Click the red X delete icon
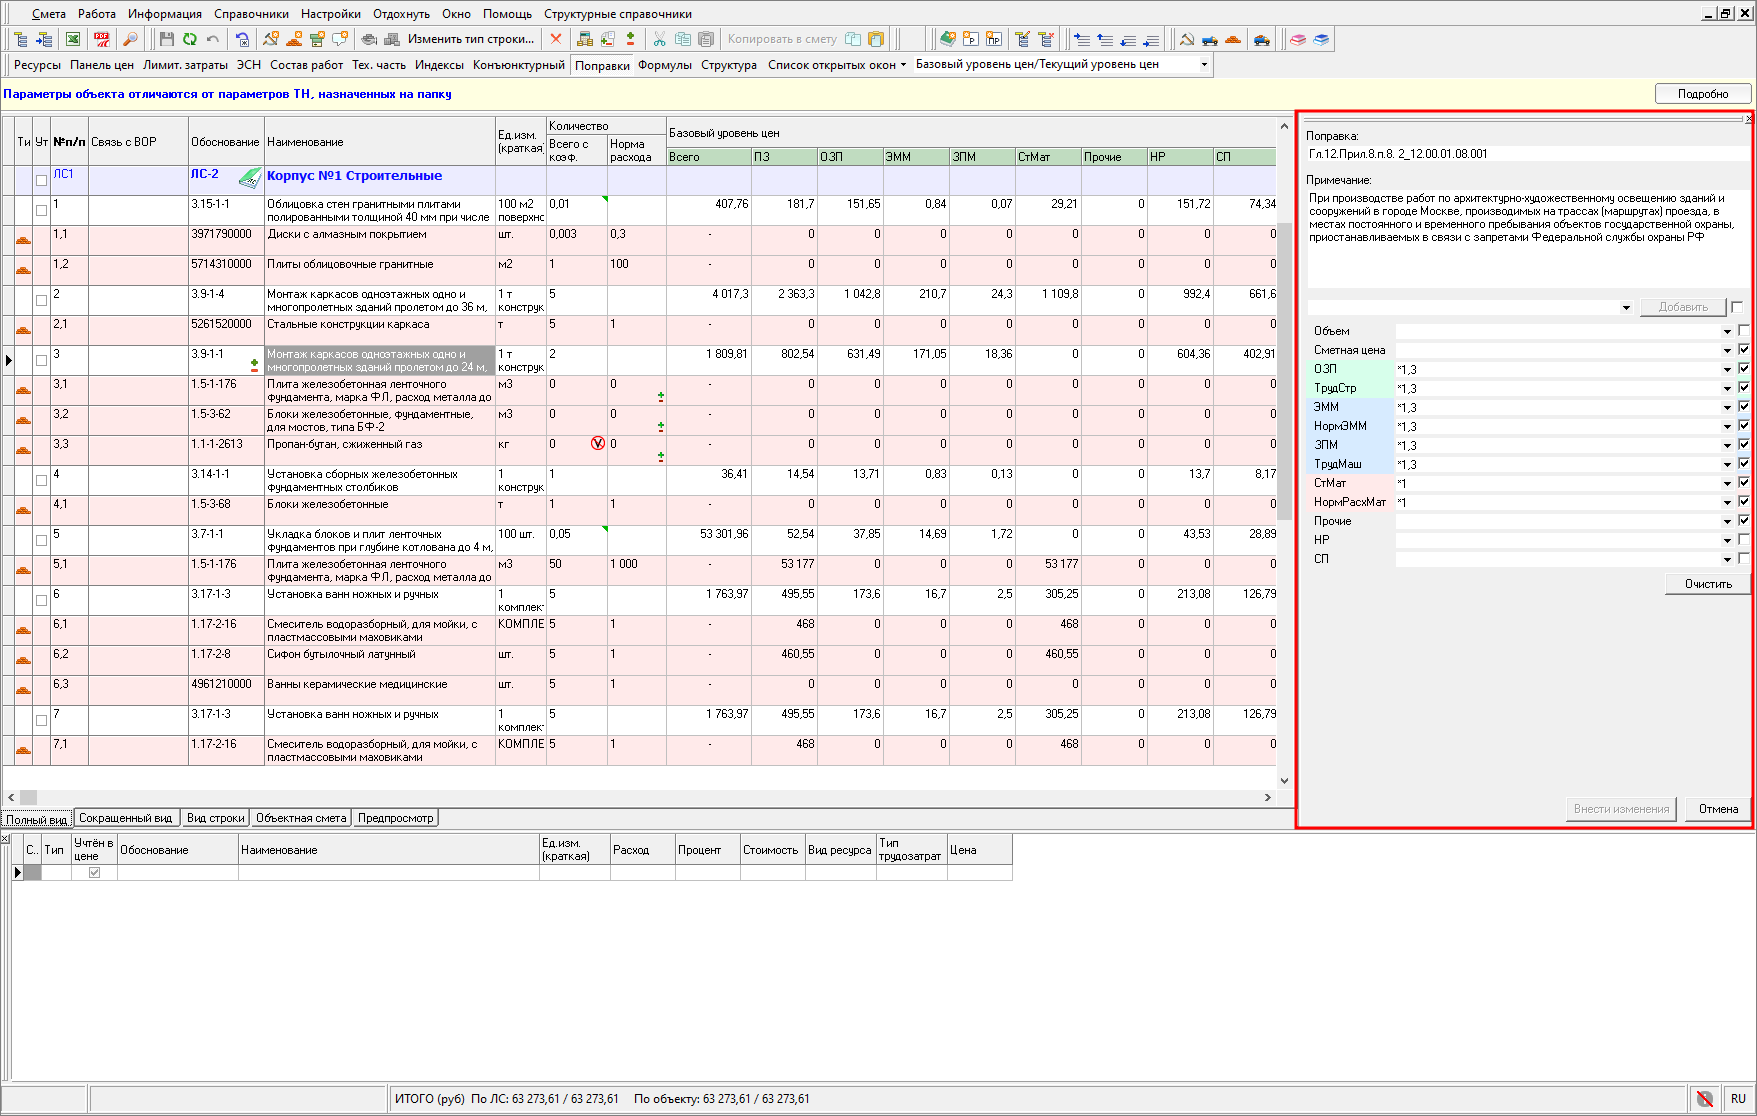This screenshot has width=1757, height=1116. [x=556, y=39]
